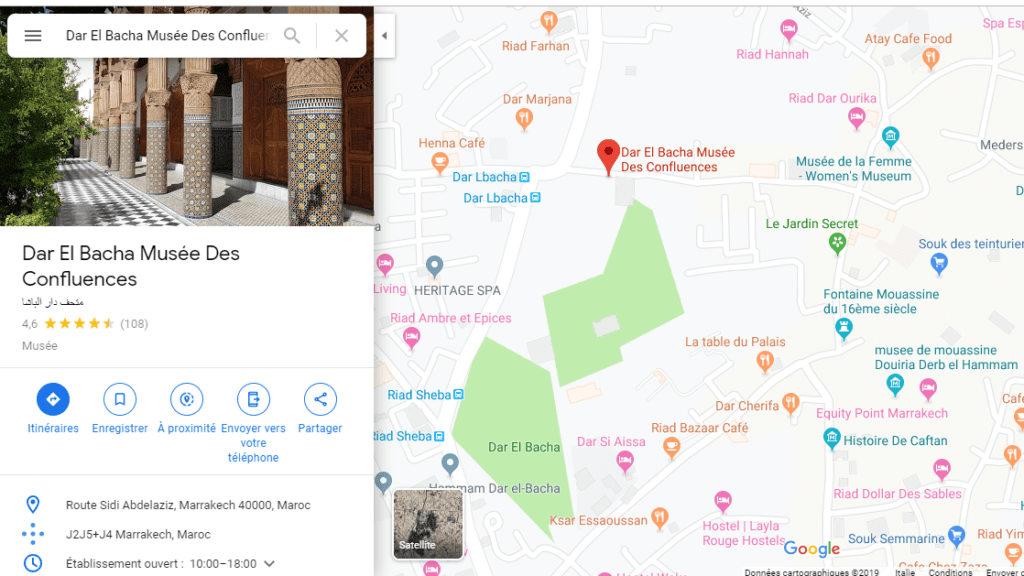
Task: Click the magnifier search icon
Action: pyautogui.click(x=292, y=36)
